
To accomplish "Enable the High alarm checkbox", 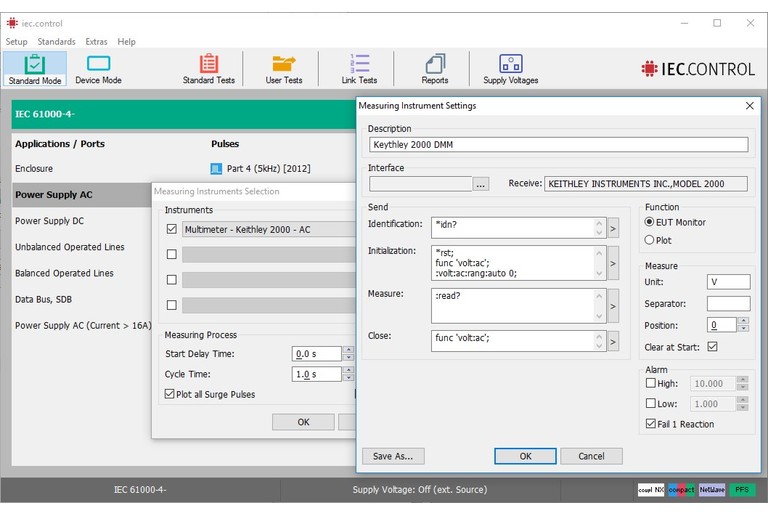I will pos(650,383).
